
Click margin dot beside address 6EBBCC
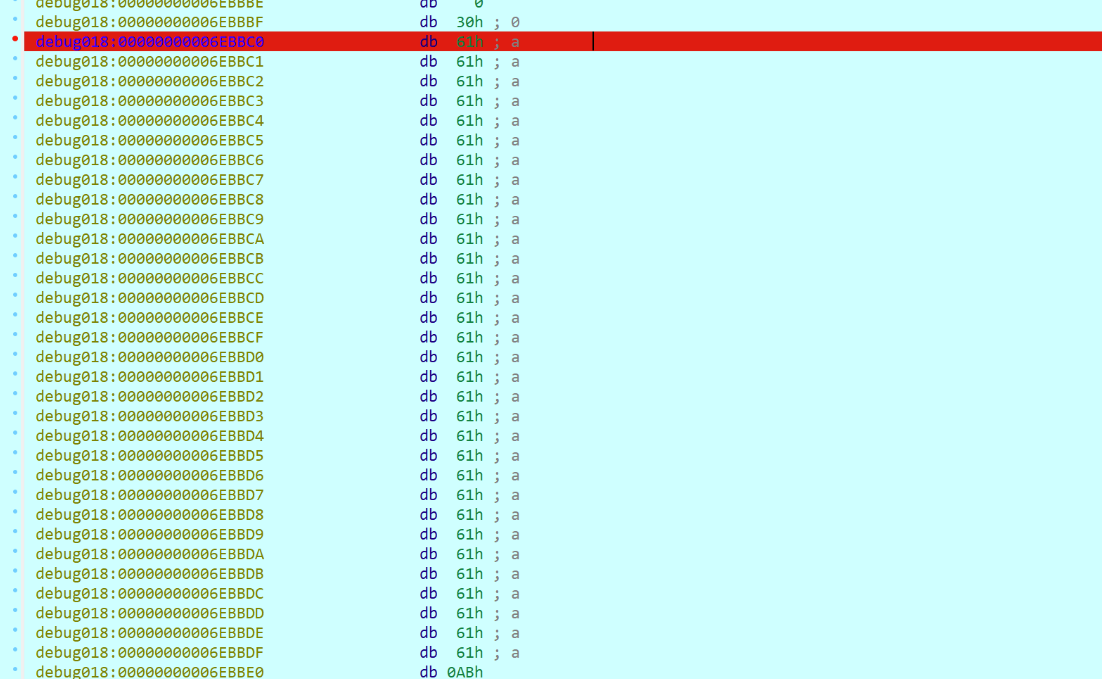14,277
